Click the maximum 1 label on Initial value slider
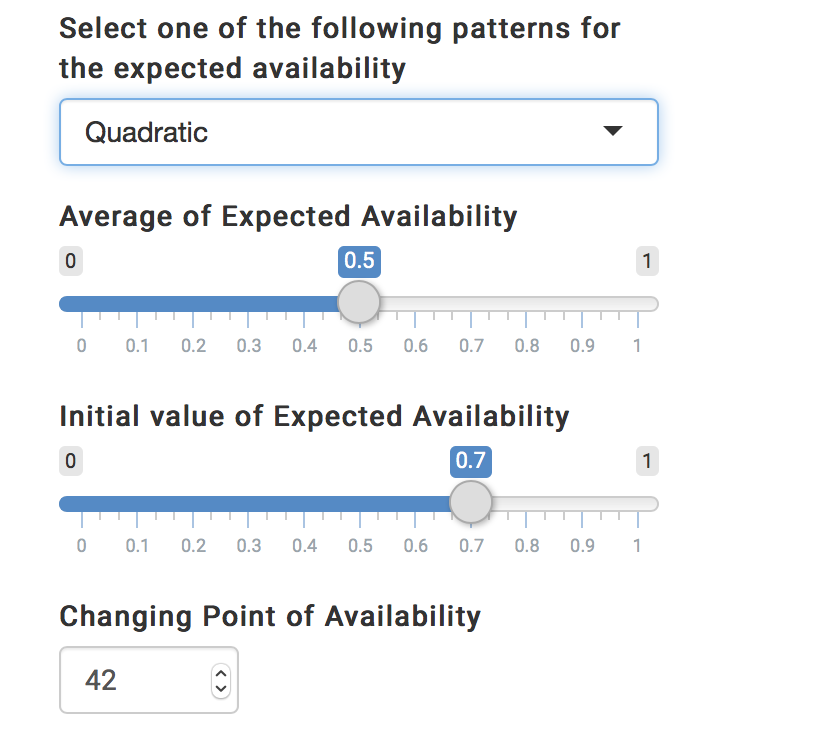 [x=647, y=462]
